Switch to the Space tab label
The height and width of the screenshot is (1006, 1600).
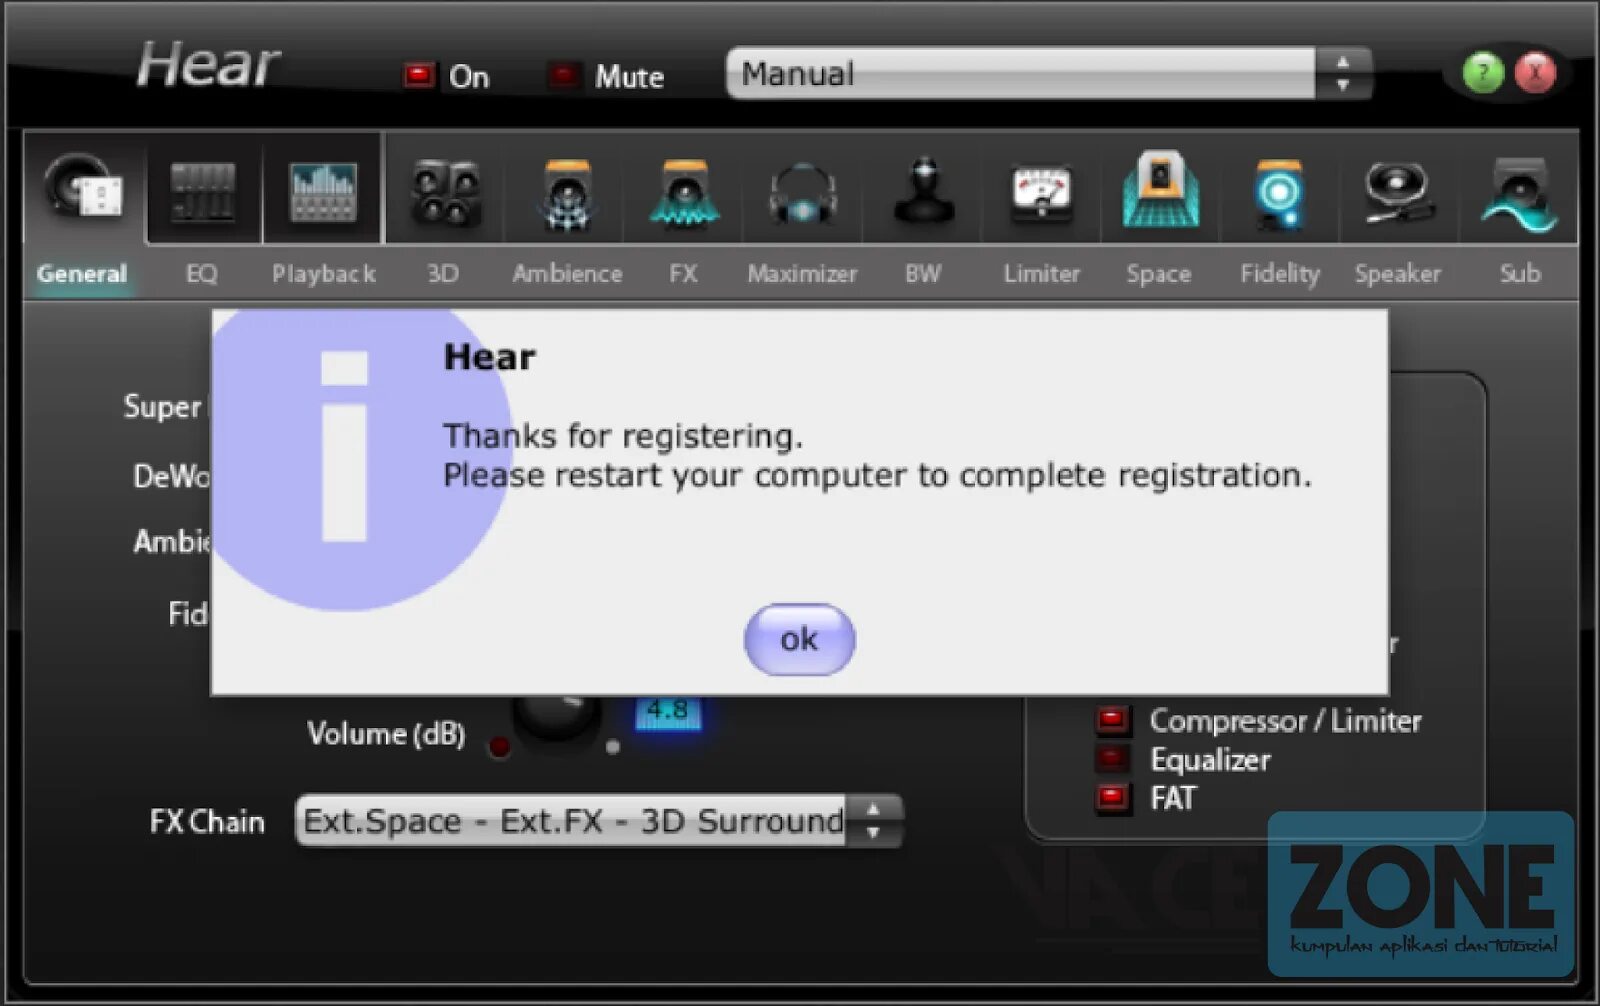(x=1158, y=273)
